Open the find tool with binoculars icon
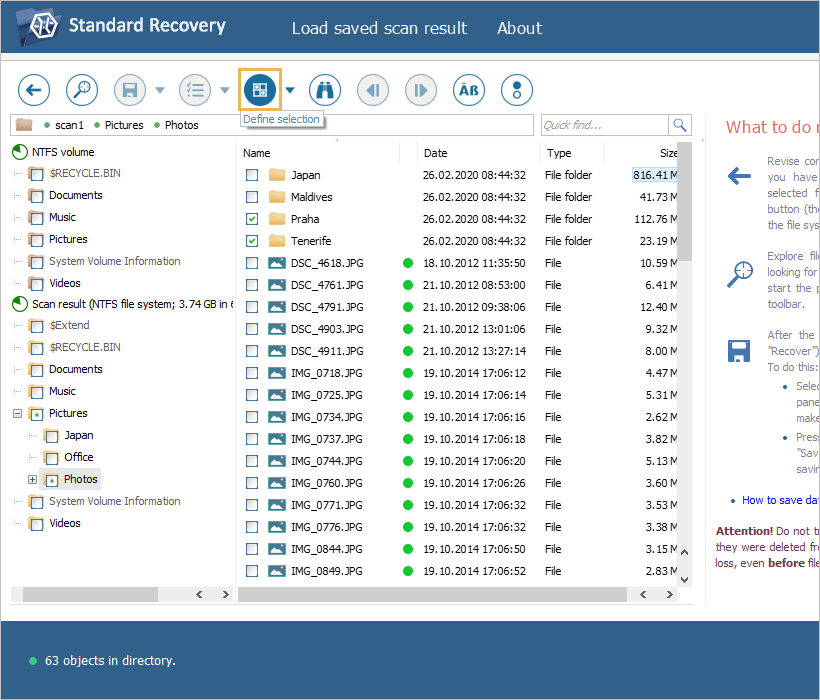Viewport: 820px width, 700px height. point(324,90)
